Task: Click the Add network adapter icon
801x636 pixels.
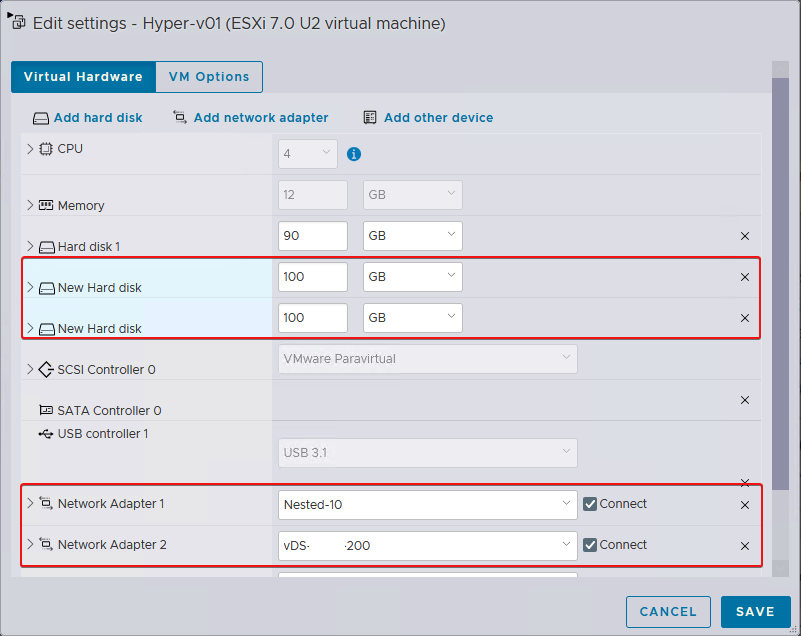Action: (x=180, y=117)
